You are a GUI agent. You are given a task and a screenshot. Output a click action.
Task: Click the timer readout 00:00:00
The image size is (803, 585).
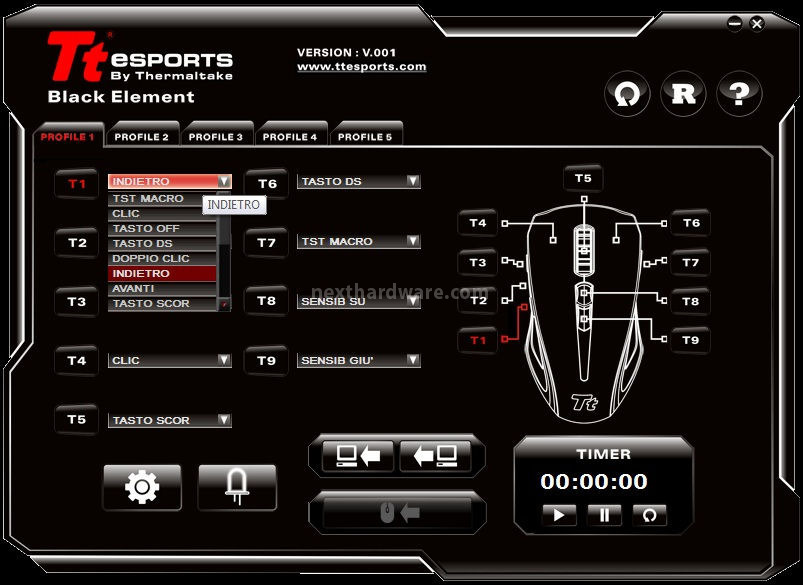(x=594, y=482)
